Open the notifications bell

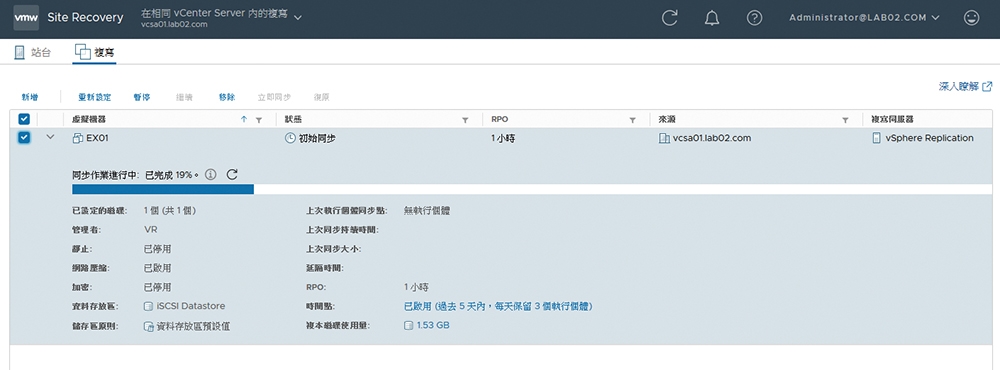(x=712, y=18)
